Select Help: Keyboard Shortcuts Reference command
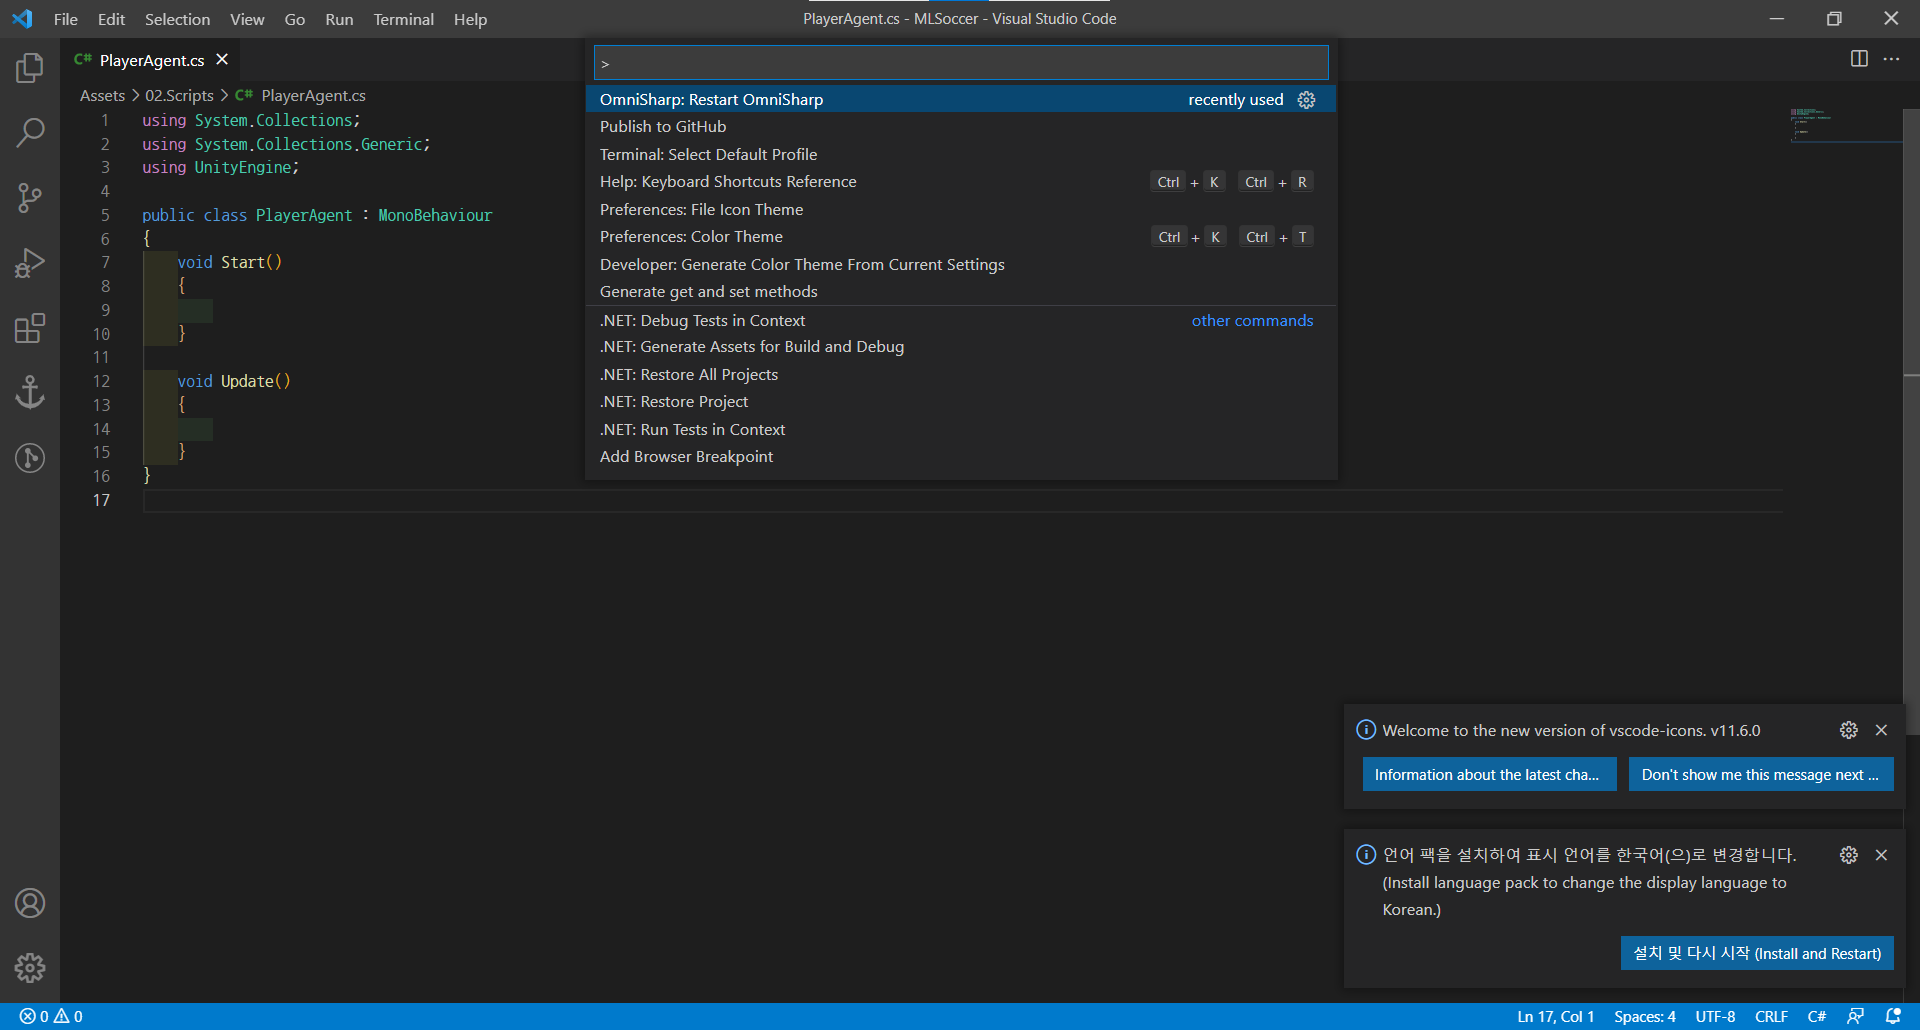Screen dimensions: 1920x1030 (x=961, y=182)
